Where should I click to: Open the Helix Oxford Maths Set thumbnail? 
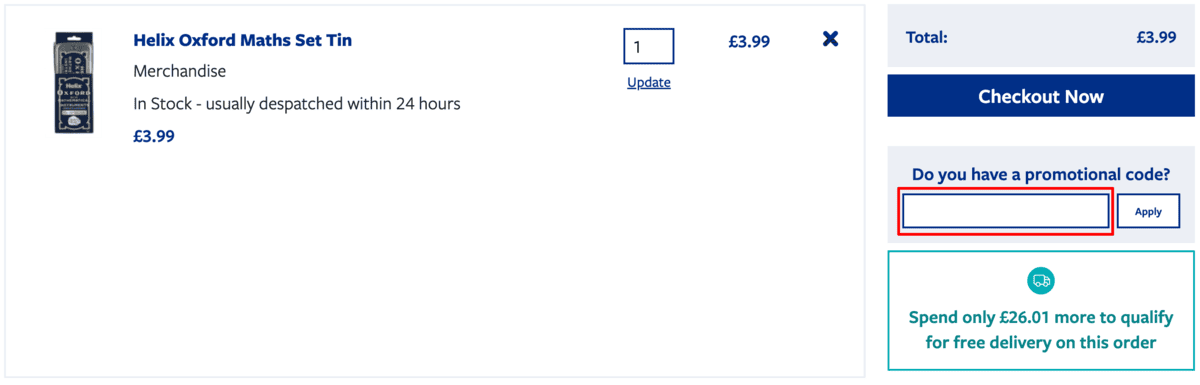(72, 96)
